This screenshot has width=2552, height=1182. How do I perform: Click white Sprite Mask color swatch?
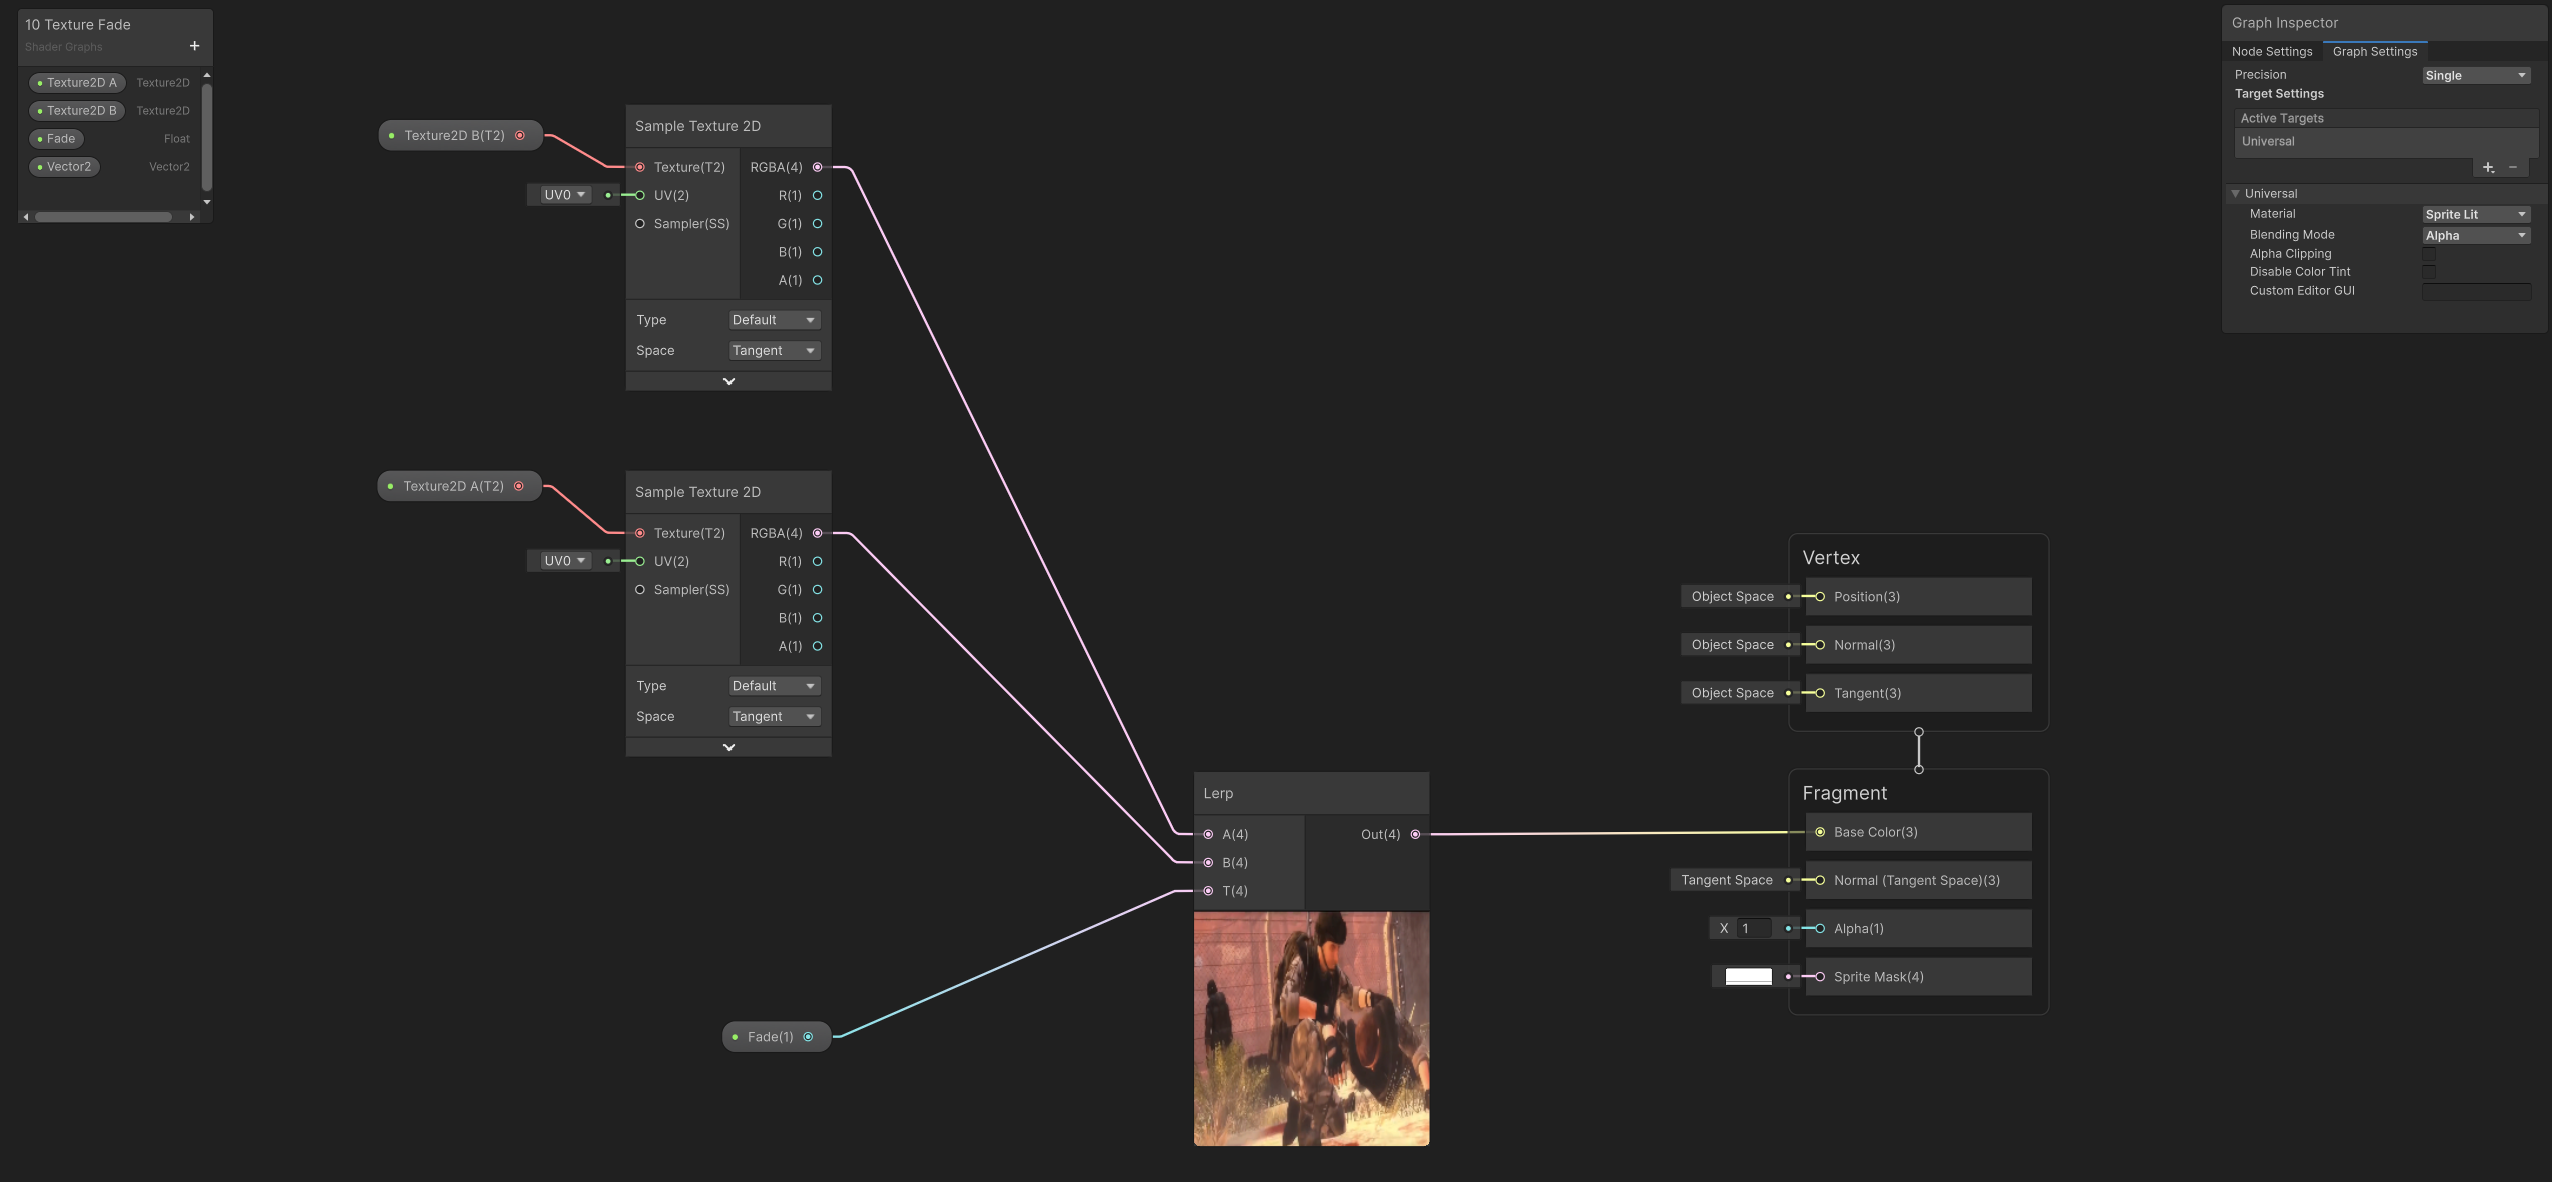pos(1748,977)
